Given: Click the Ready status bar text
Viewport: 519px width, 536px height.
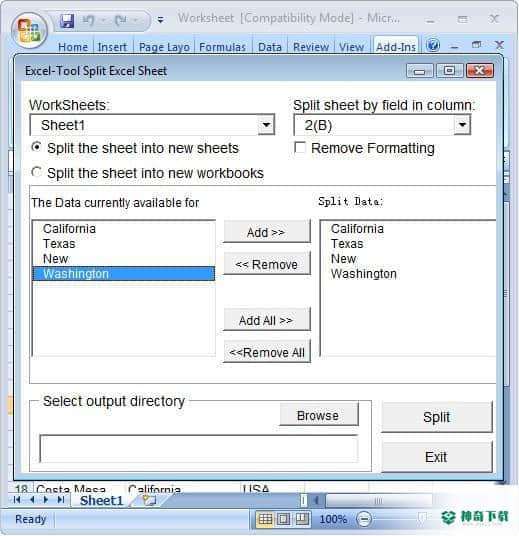Looking at the screenshot, I should [x=30, y=519].
